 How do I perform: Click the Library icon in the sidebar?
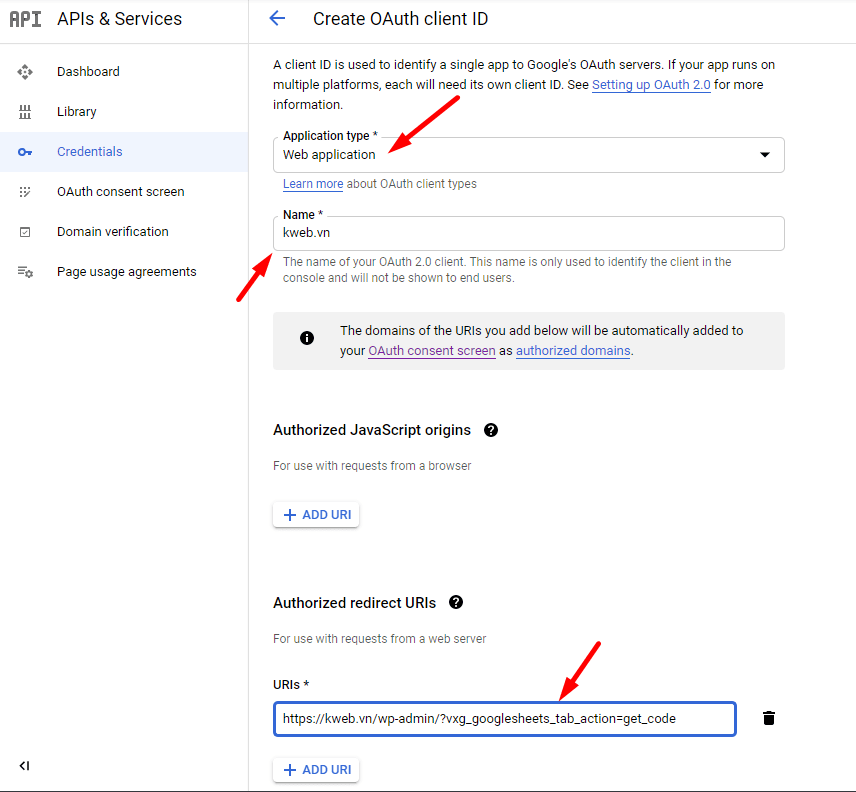25,112
